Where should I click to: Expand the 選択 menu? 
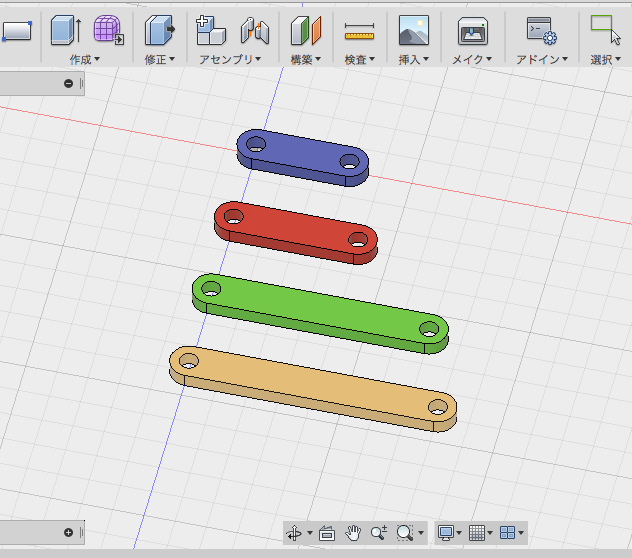coord(605,60)
